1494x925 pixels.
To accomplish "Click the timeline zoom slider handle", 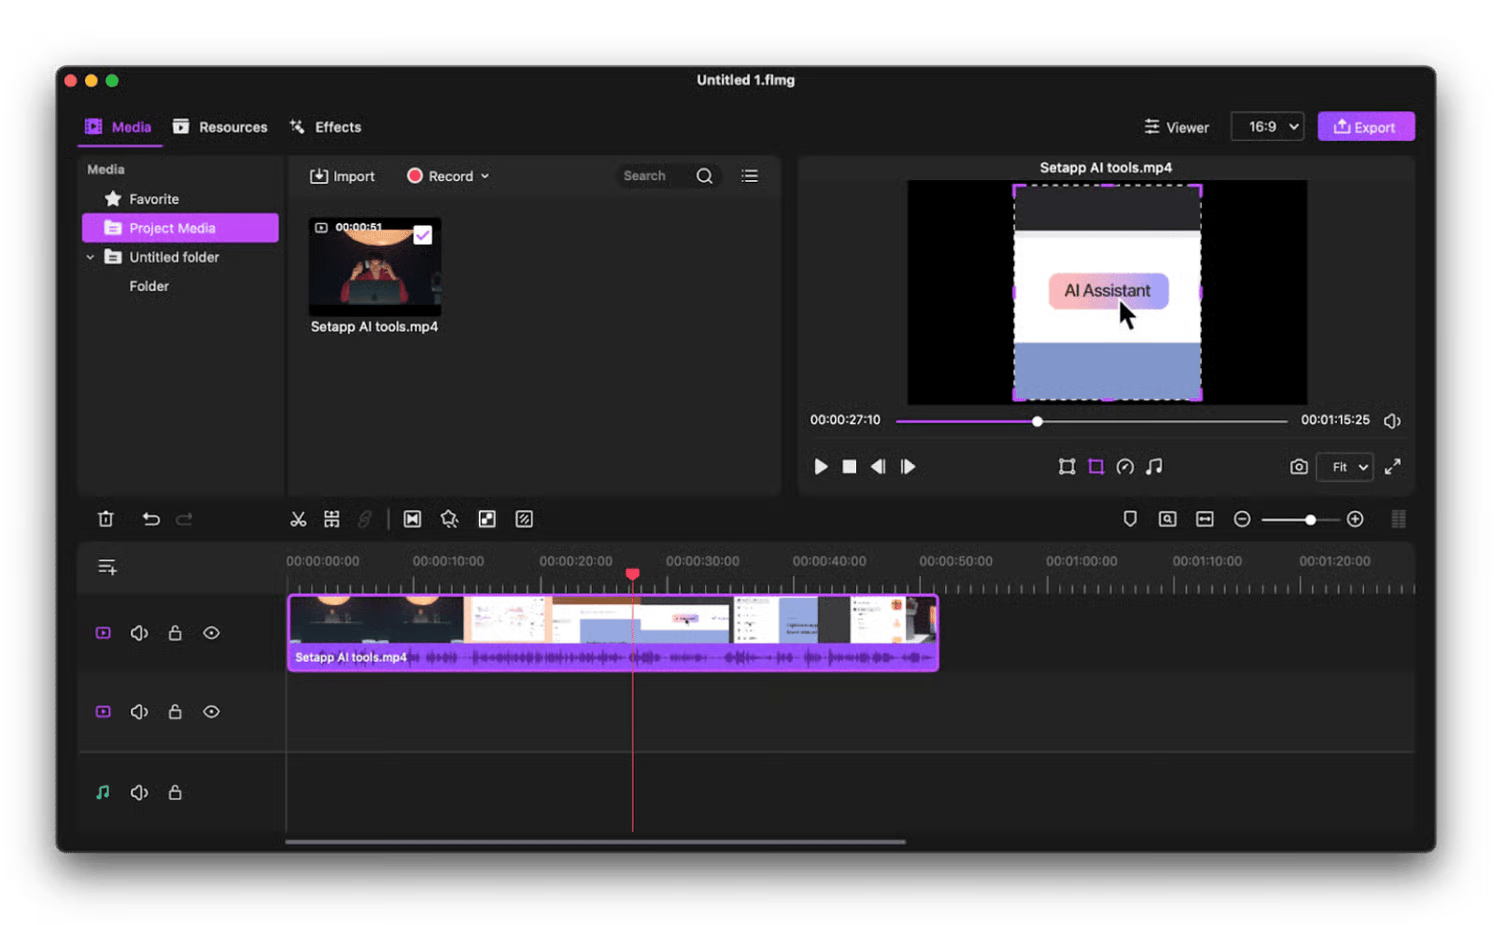I will 1310,520.
